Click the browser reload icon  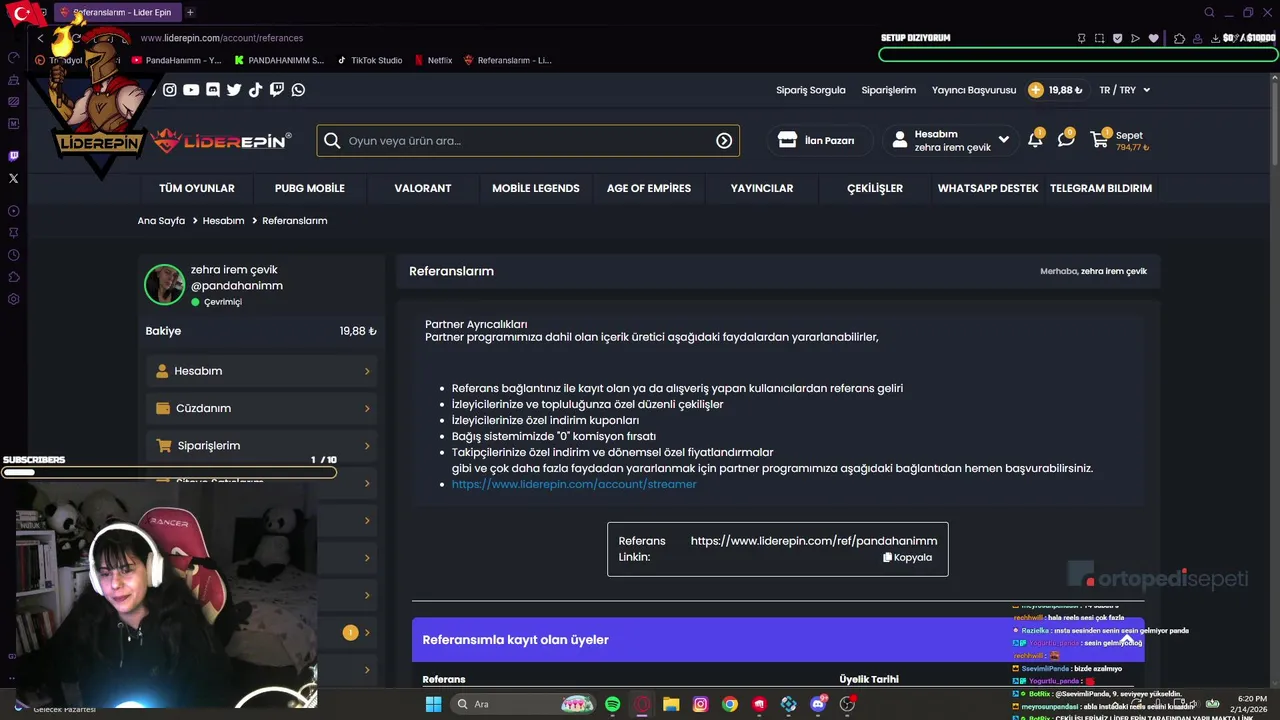click(x=76, y=38)
